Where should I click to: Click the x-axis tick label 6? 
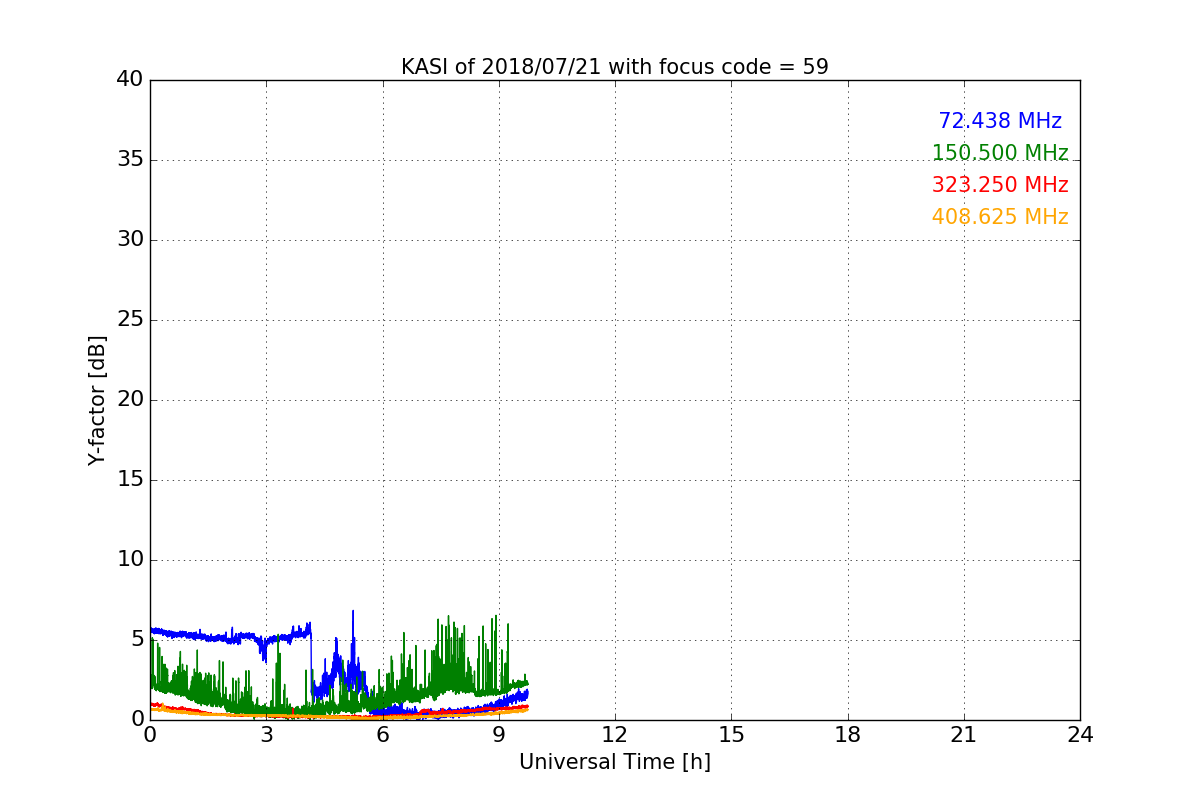(383, 735)
